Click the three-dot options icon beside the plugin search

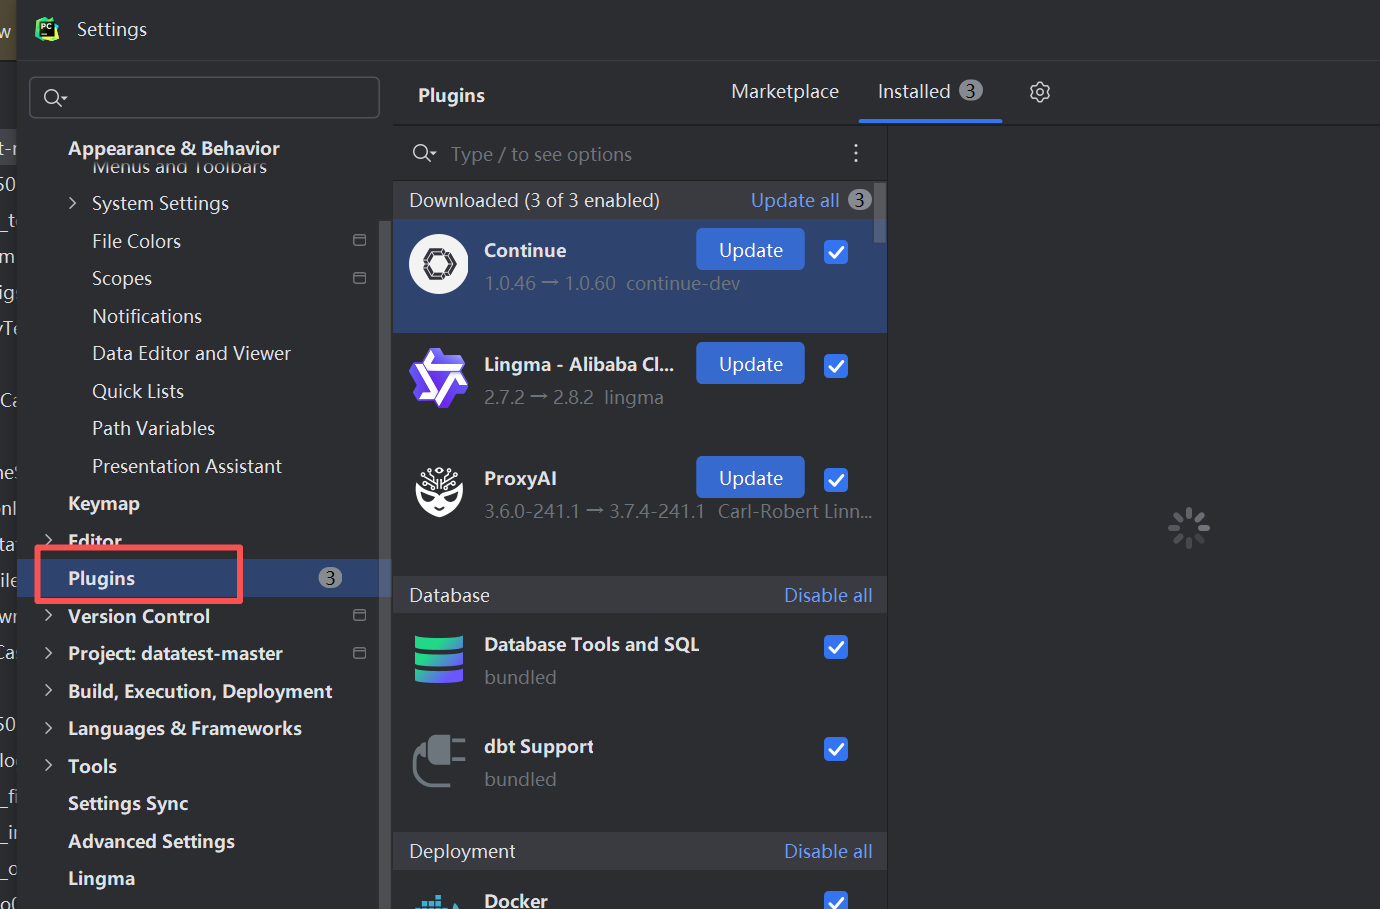tap(856, 153)
